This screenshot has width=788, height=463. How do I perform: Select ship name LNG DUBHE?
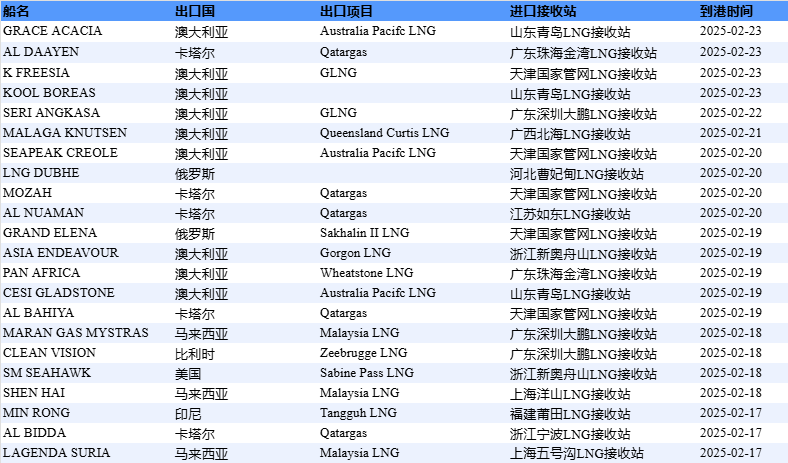coord(41,173)
